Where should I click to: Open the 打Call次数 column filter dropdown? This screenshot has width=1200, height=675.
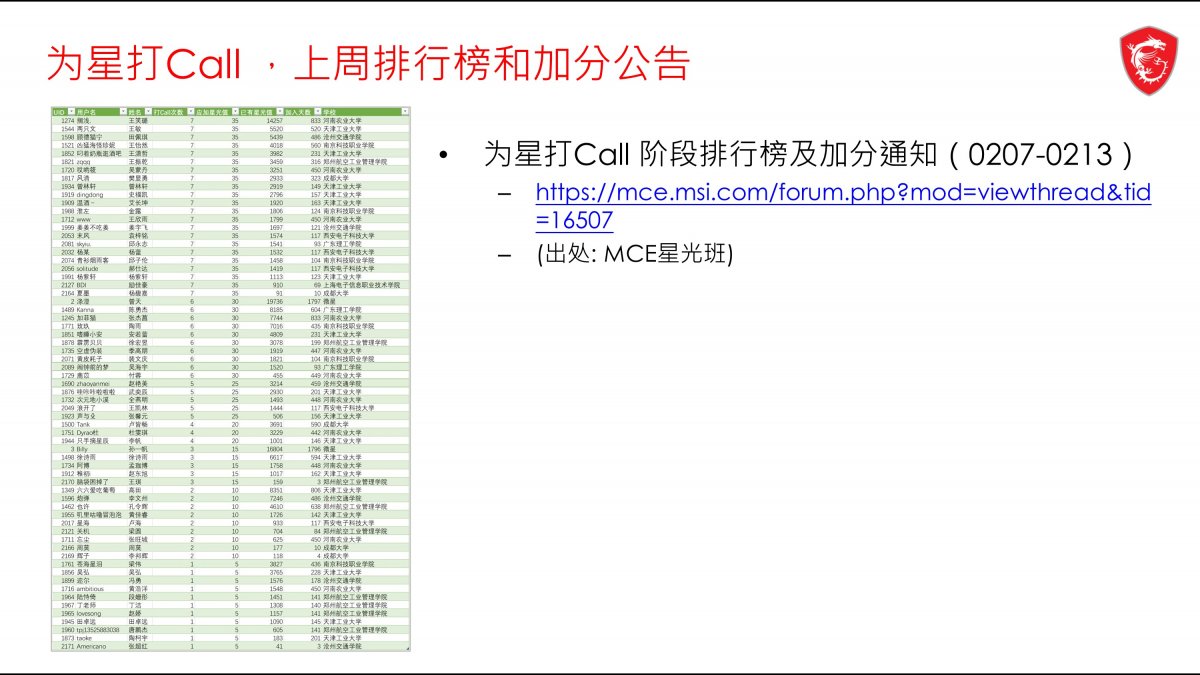190,112
